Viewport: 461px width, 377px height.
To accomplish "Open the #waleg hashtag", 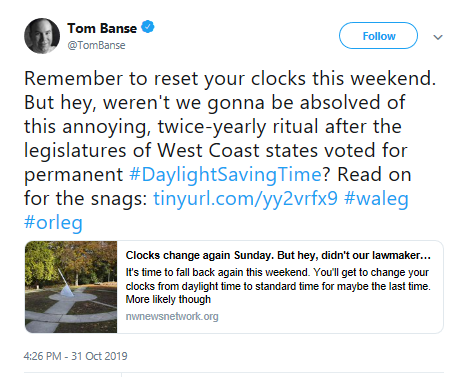I will [376, 198].
